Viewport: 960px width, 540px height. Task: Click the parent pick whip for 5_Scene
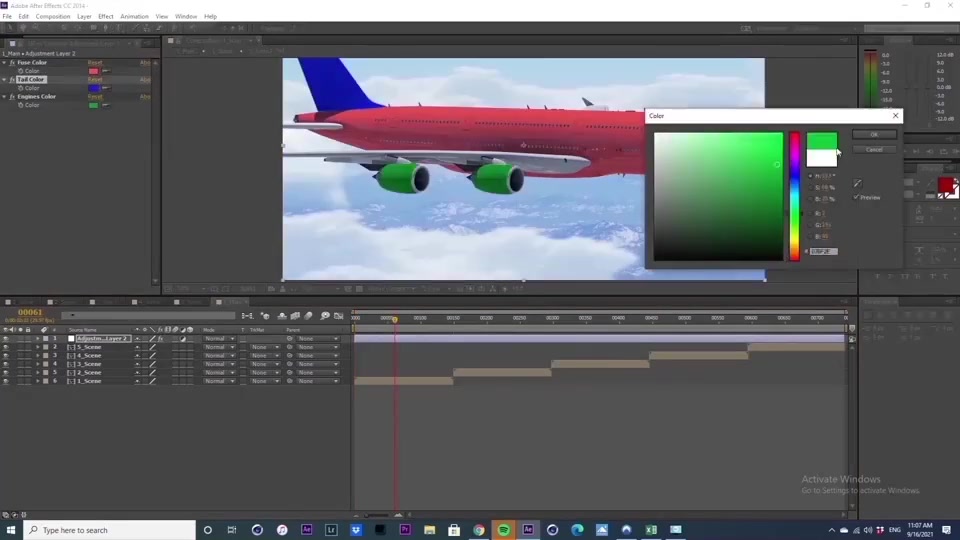pyautogui.click(x=290, y=347)
